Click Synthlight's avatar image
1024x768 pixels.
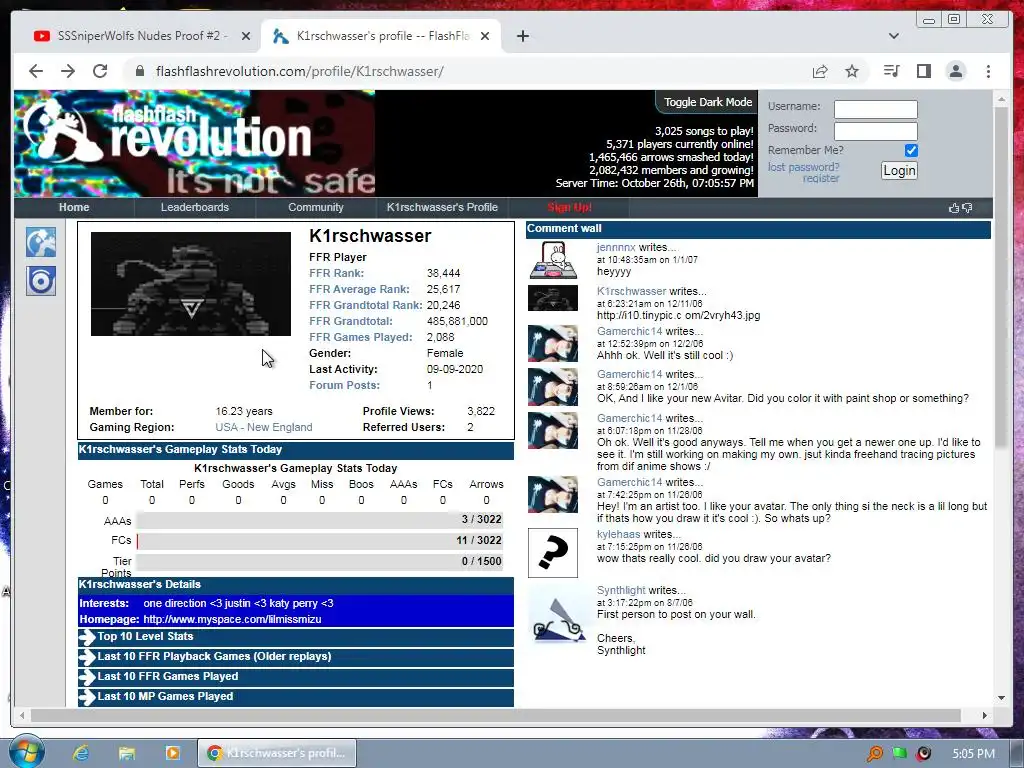point(557,618)
